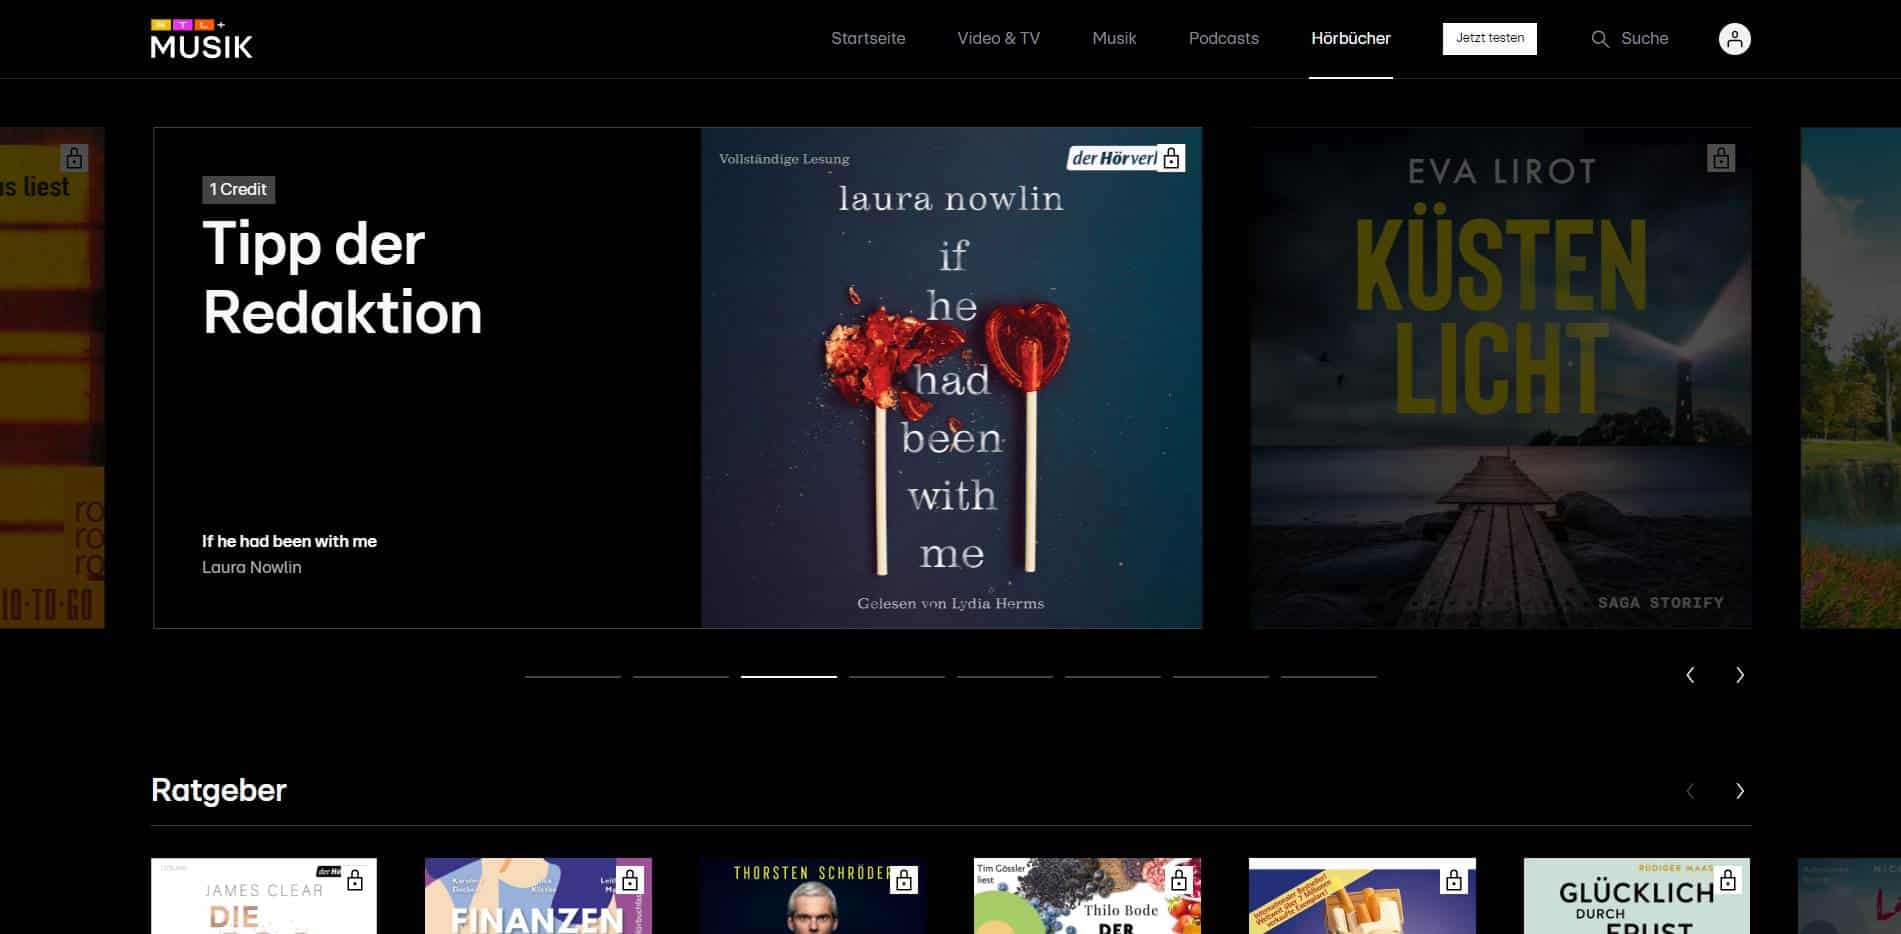Screen dimensions: 1901x934
Task: Click lock icon on 'If he had been with me' cover
Action: tap(1171, 158)
